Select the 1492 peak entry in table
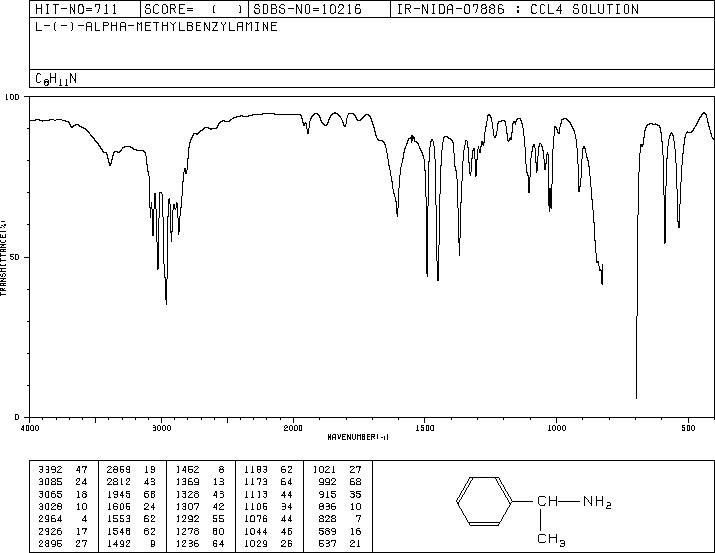Viewport: 715px width, 553px height. point(131,544)
